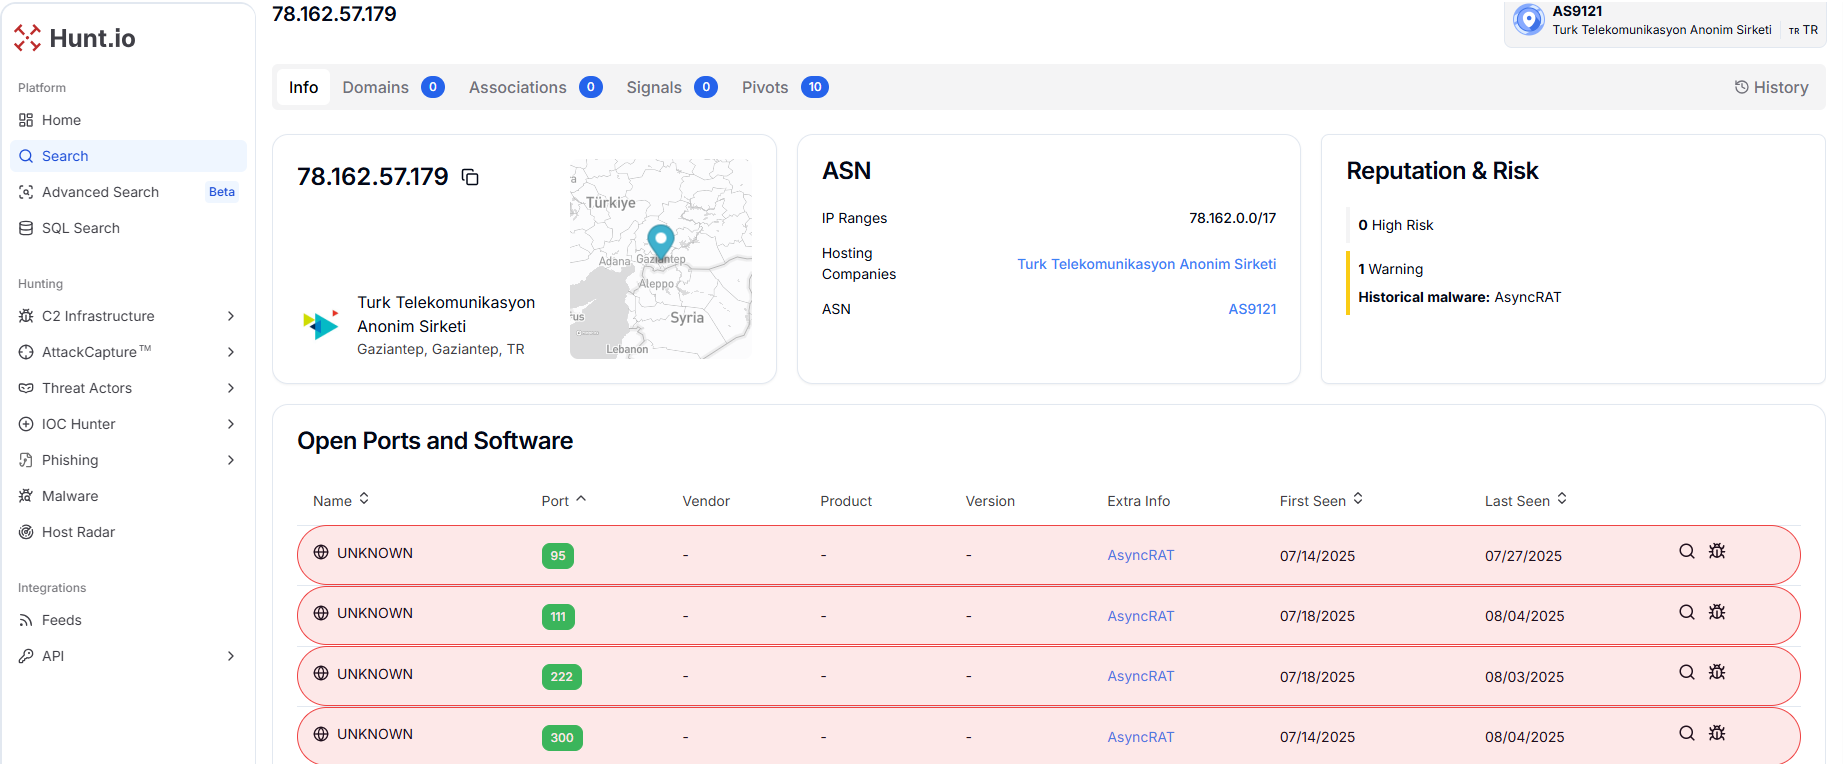Image resolution: width=1843 pixels, height=764 pixels.
Task: Expand Threat Actors chevron
Action: (x=231, y=388)
